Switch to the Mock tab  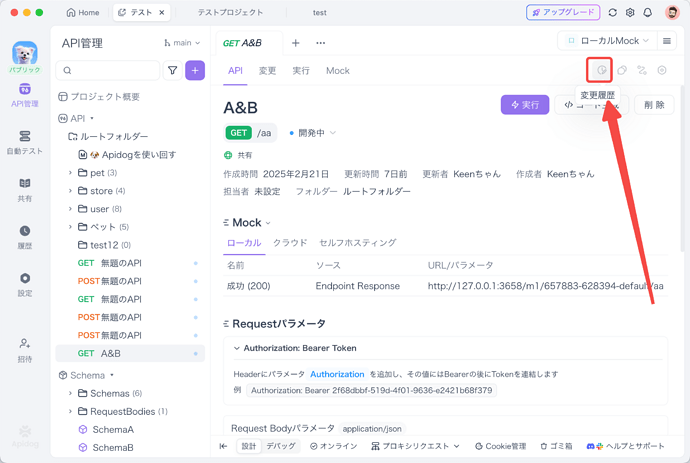click(x=337, y=71)
